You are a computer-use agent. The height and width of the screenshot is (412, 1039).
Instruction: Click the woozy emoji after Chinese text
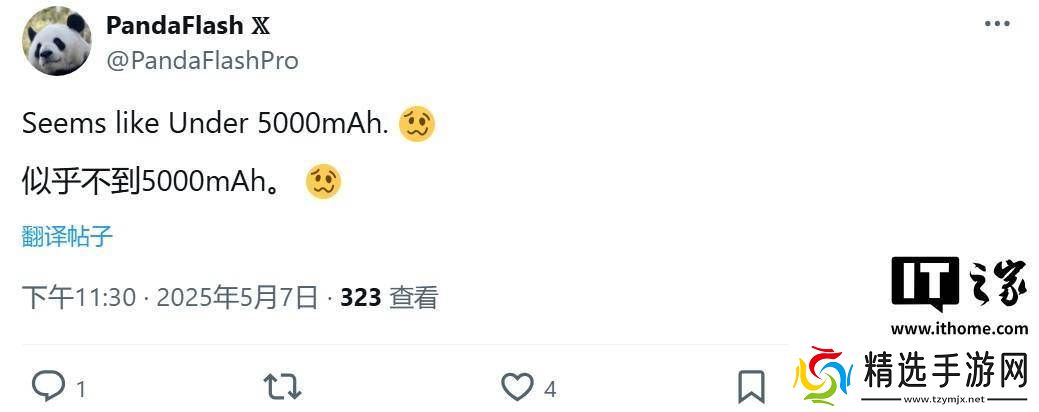[324, 181]
